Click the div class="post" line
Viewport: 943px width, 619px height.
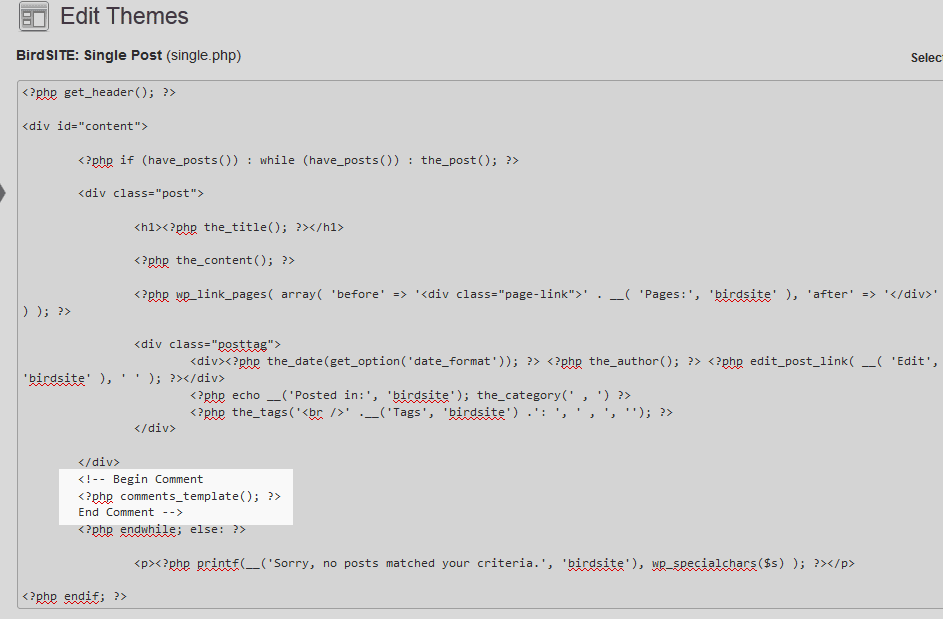tap(141, 193)
